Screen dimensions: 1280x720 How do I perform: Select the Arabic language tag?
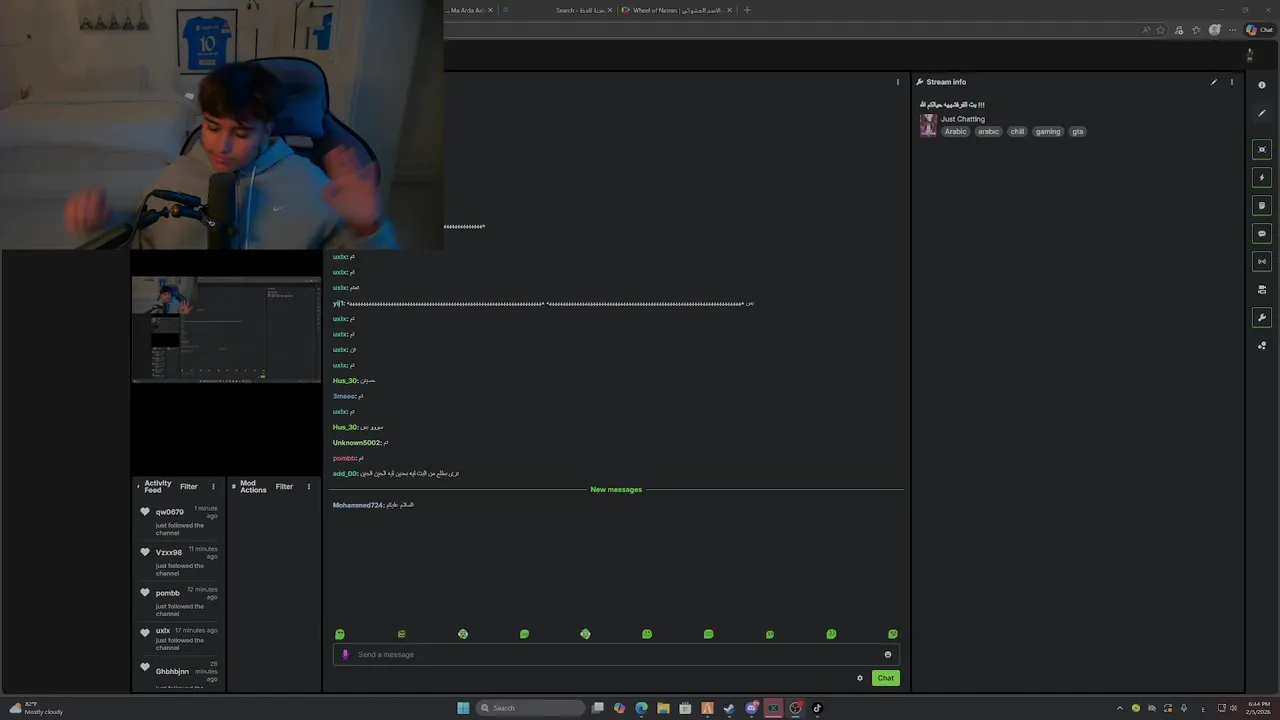coord(956,131)
